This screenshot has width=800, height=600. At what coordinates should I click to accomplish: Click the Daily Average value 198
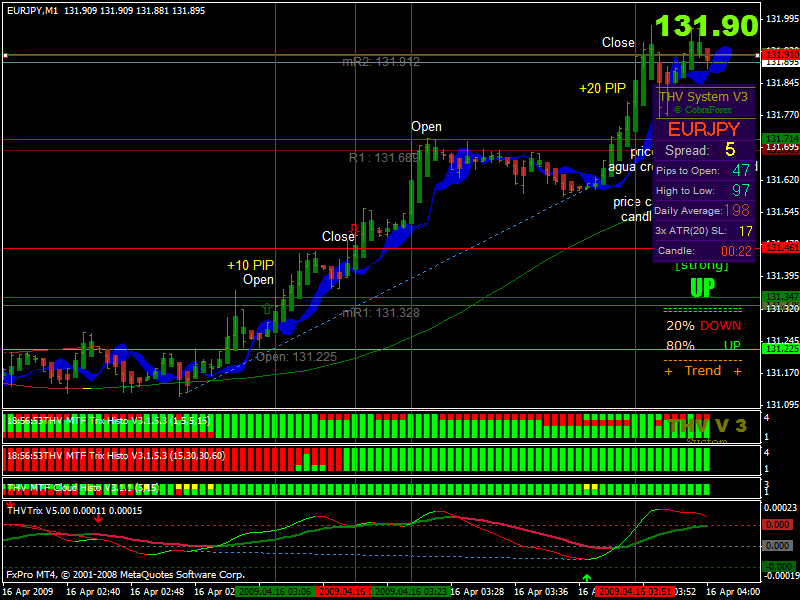coord(737,210)
